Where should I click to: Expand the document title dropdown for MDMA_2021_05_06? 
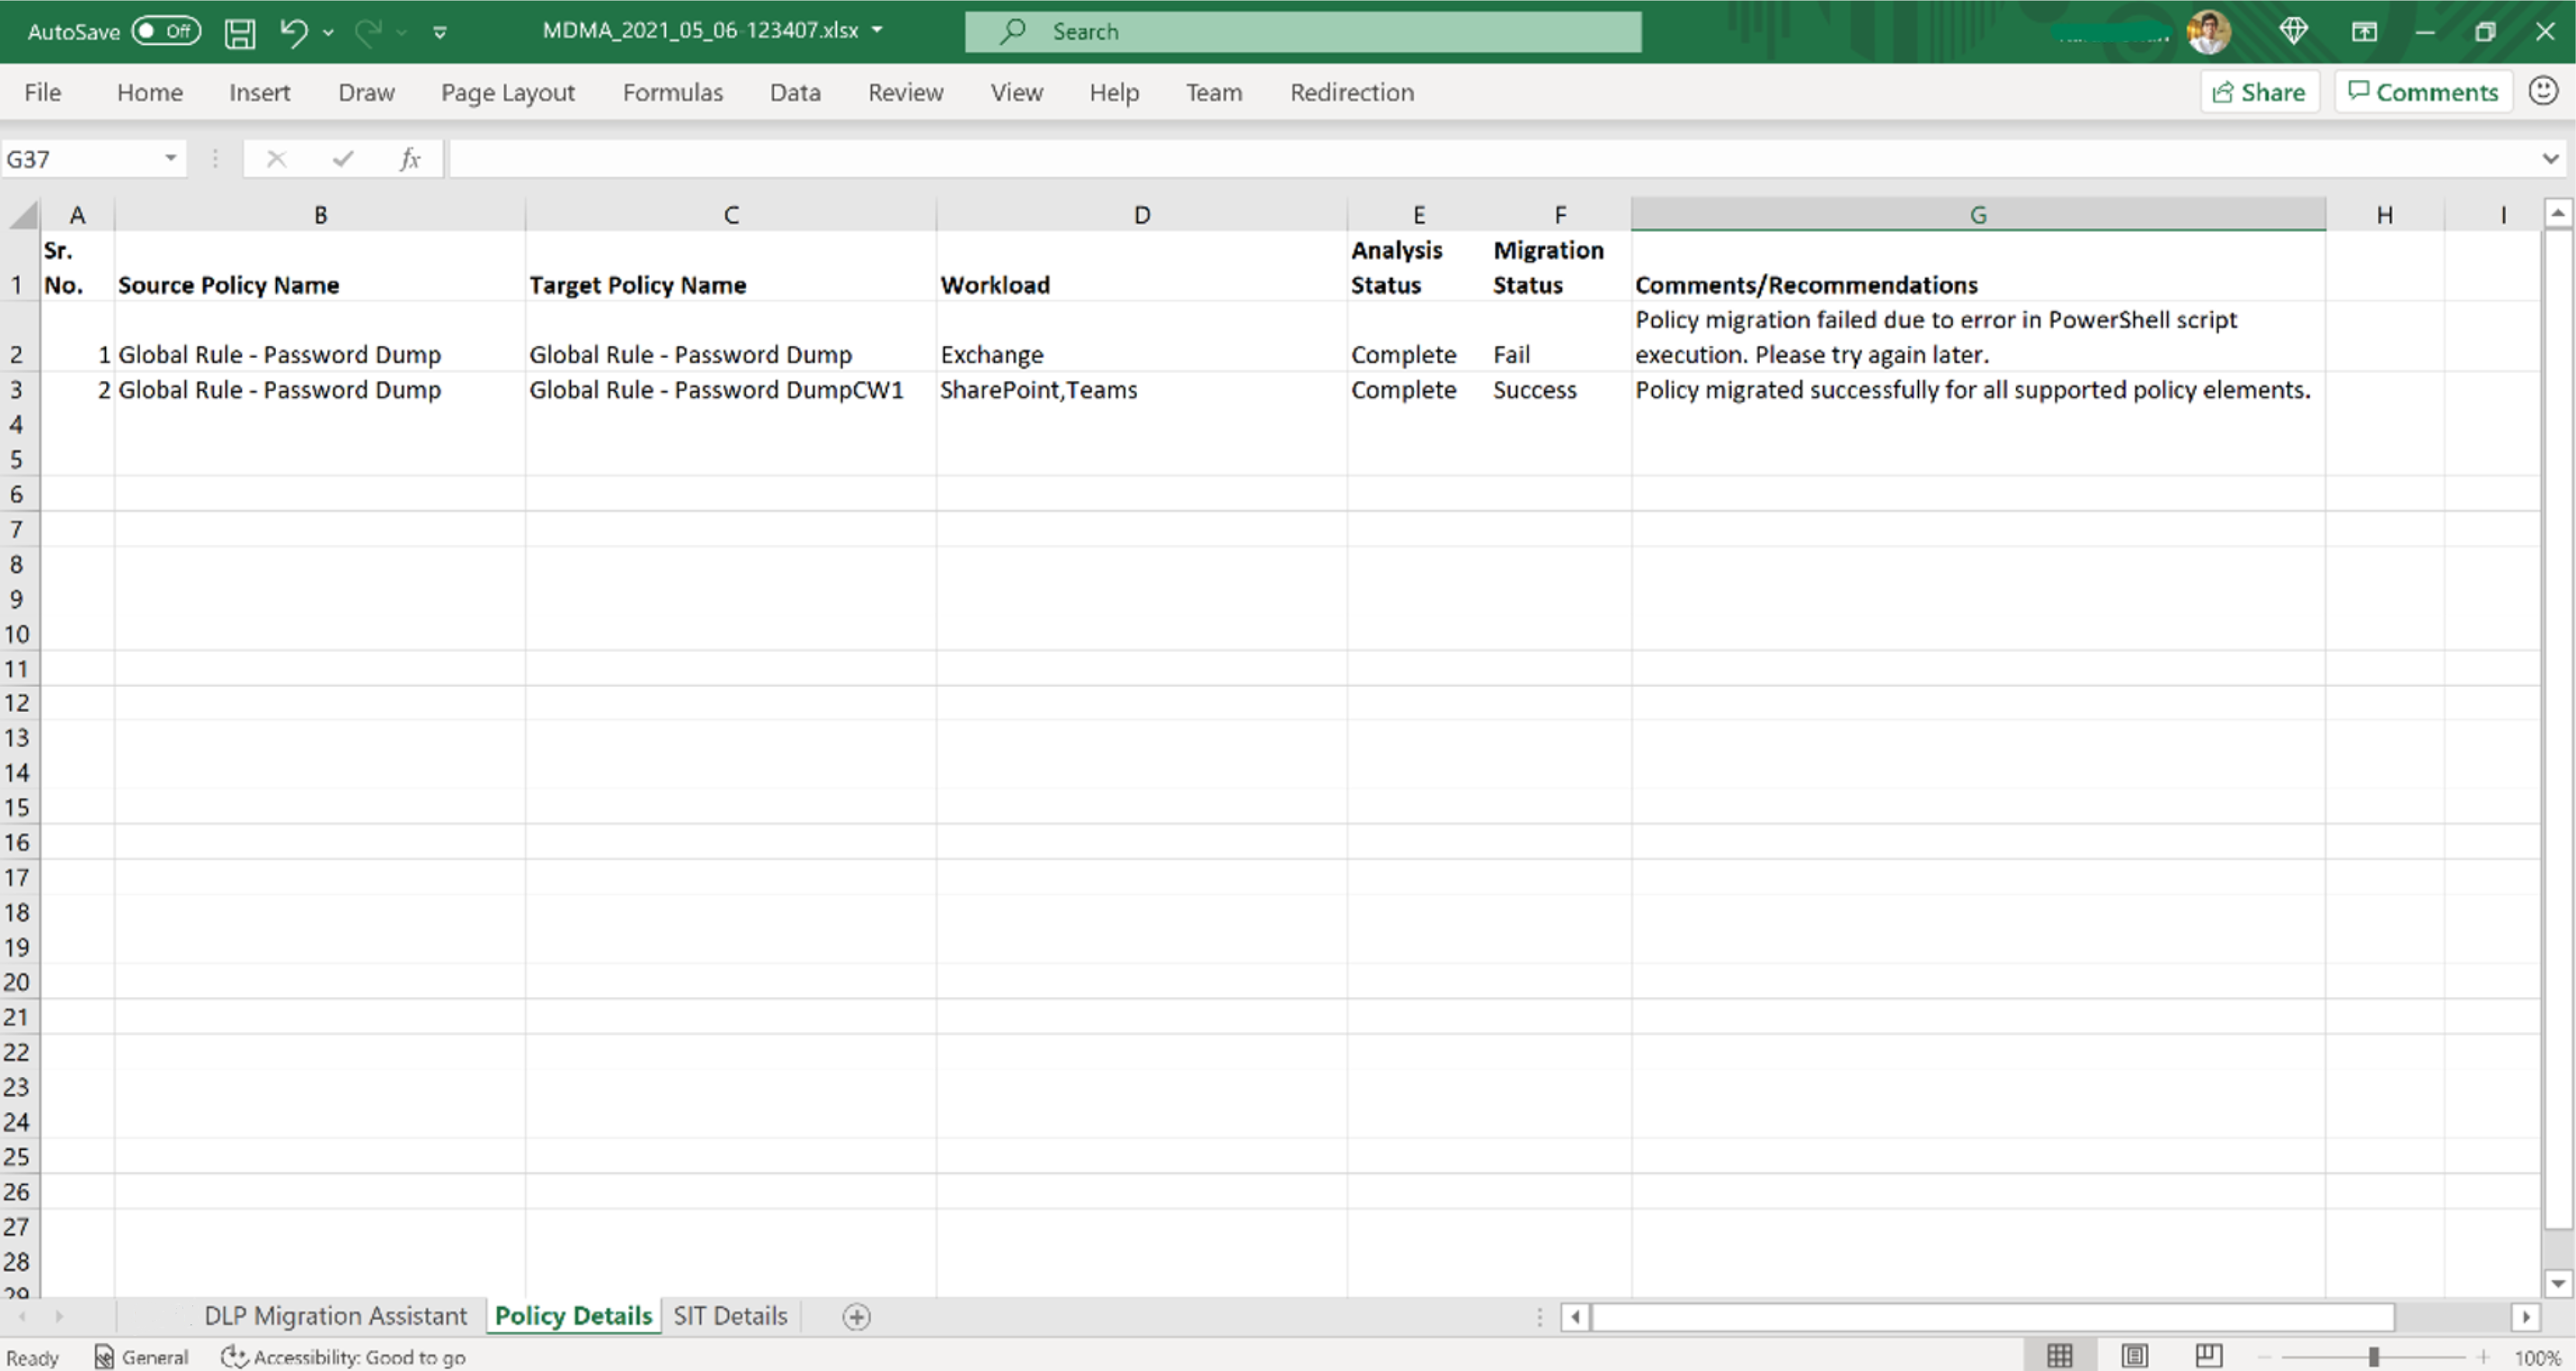[877, 31]
